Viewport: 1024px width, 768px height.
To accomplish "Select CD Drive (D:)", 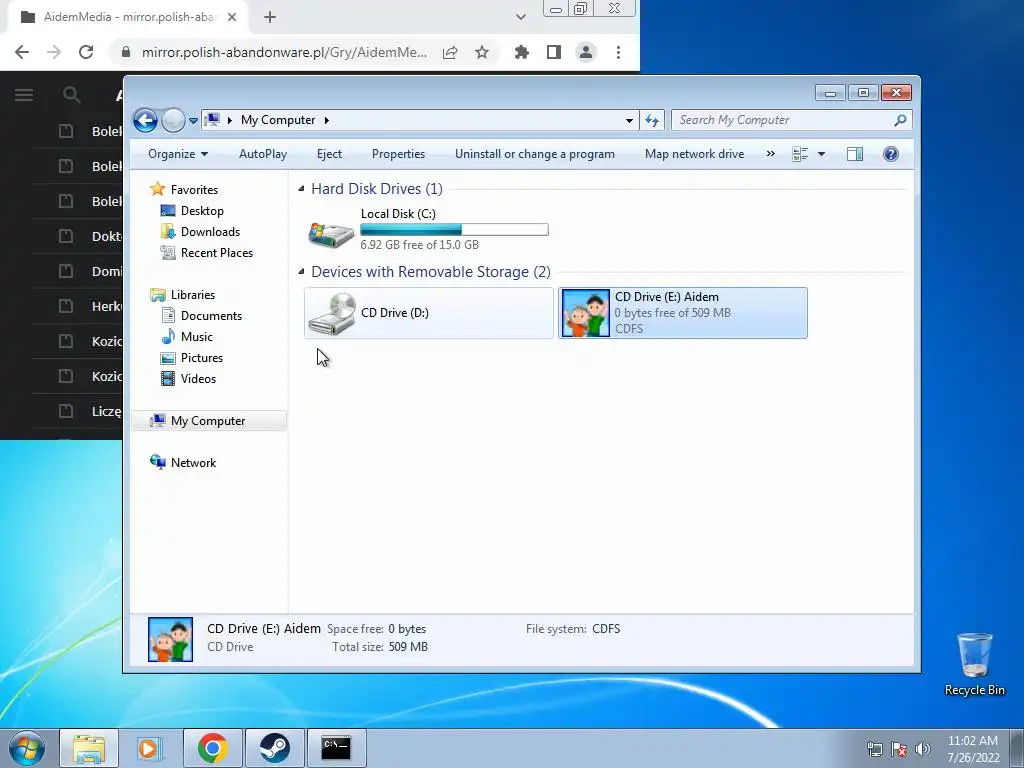I will [428, 313].
